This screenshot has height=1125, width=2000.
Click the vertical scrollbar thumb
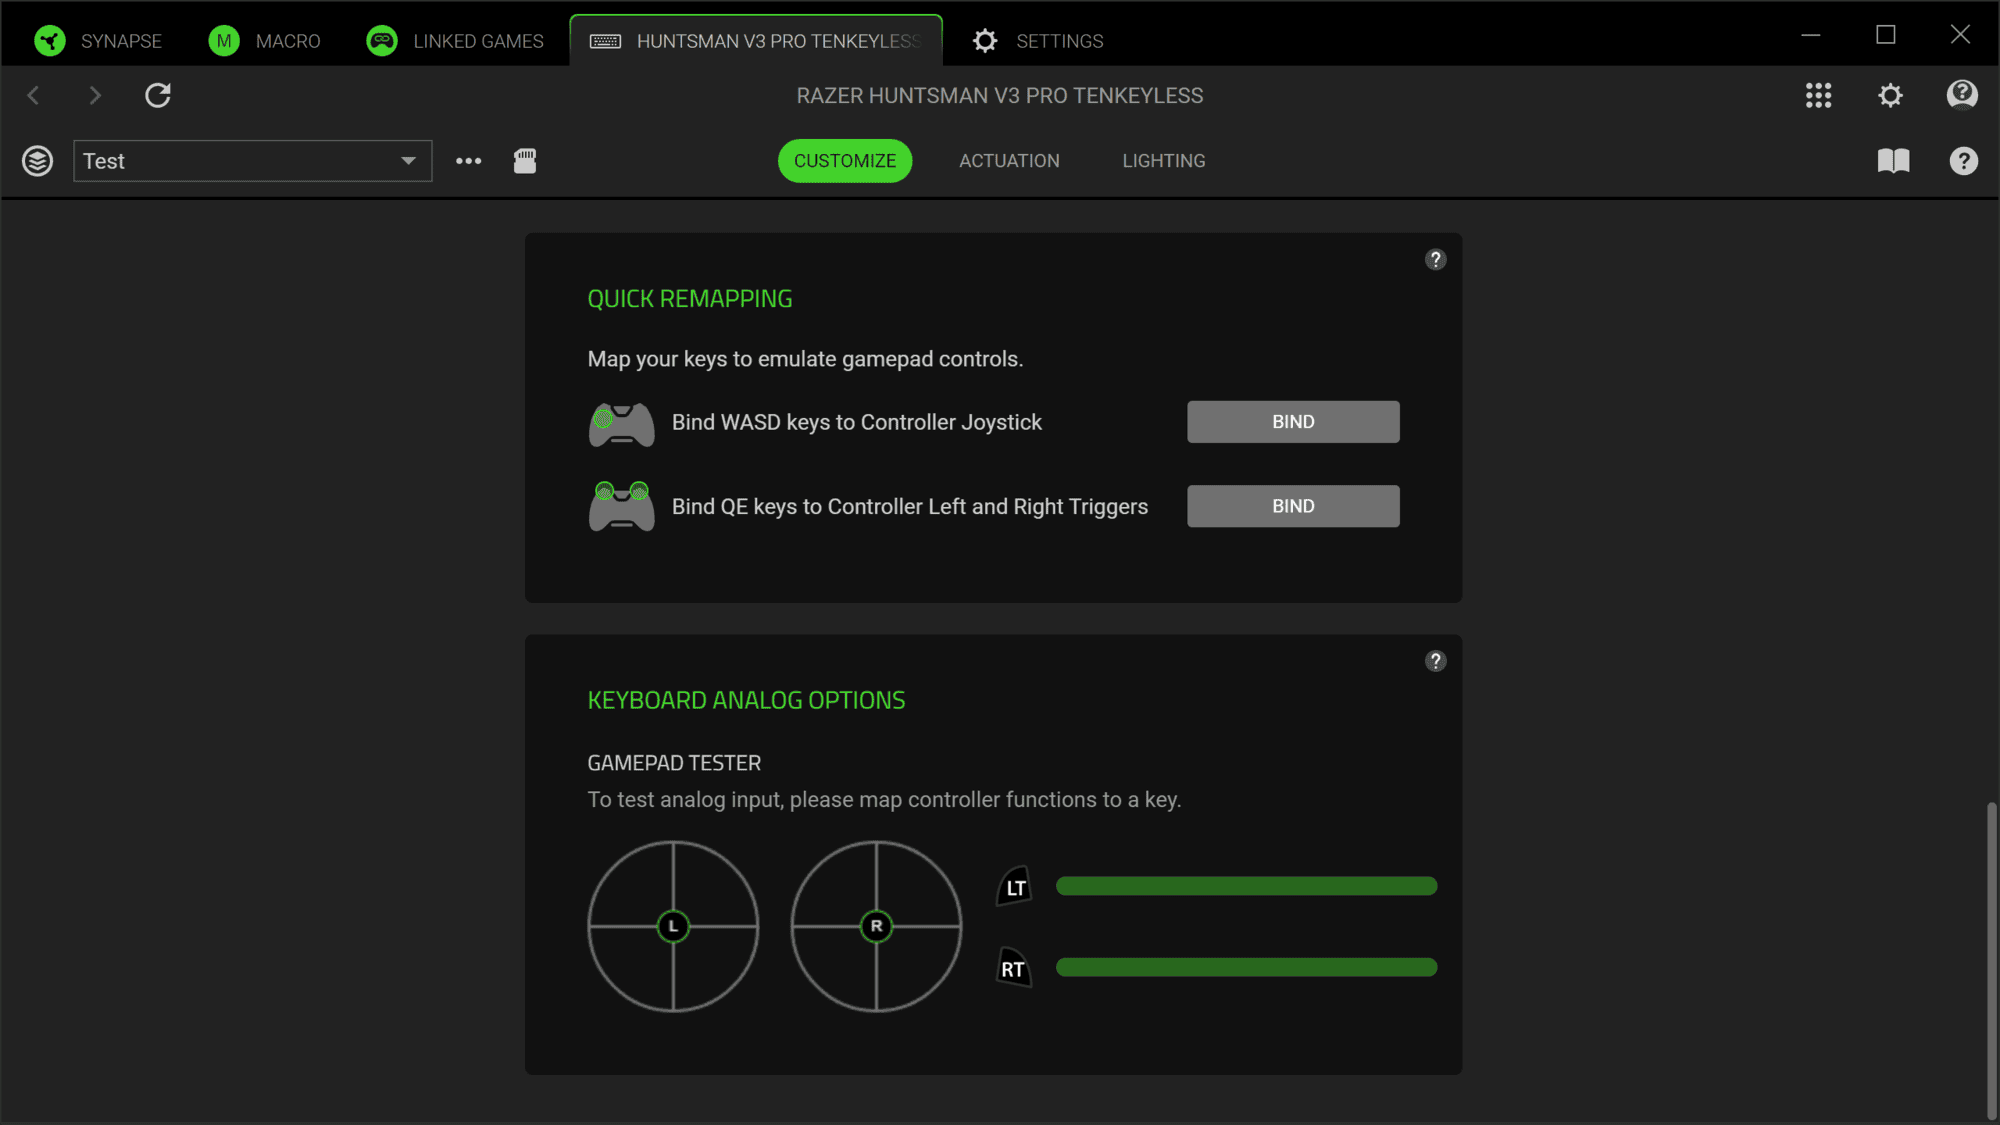click(1991, 960)
